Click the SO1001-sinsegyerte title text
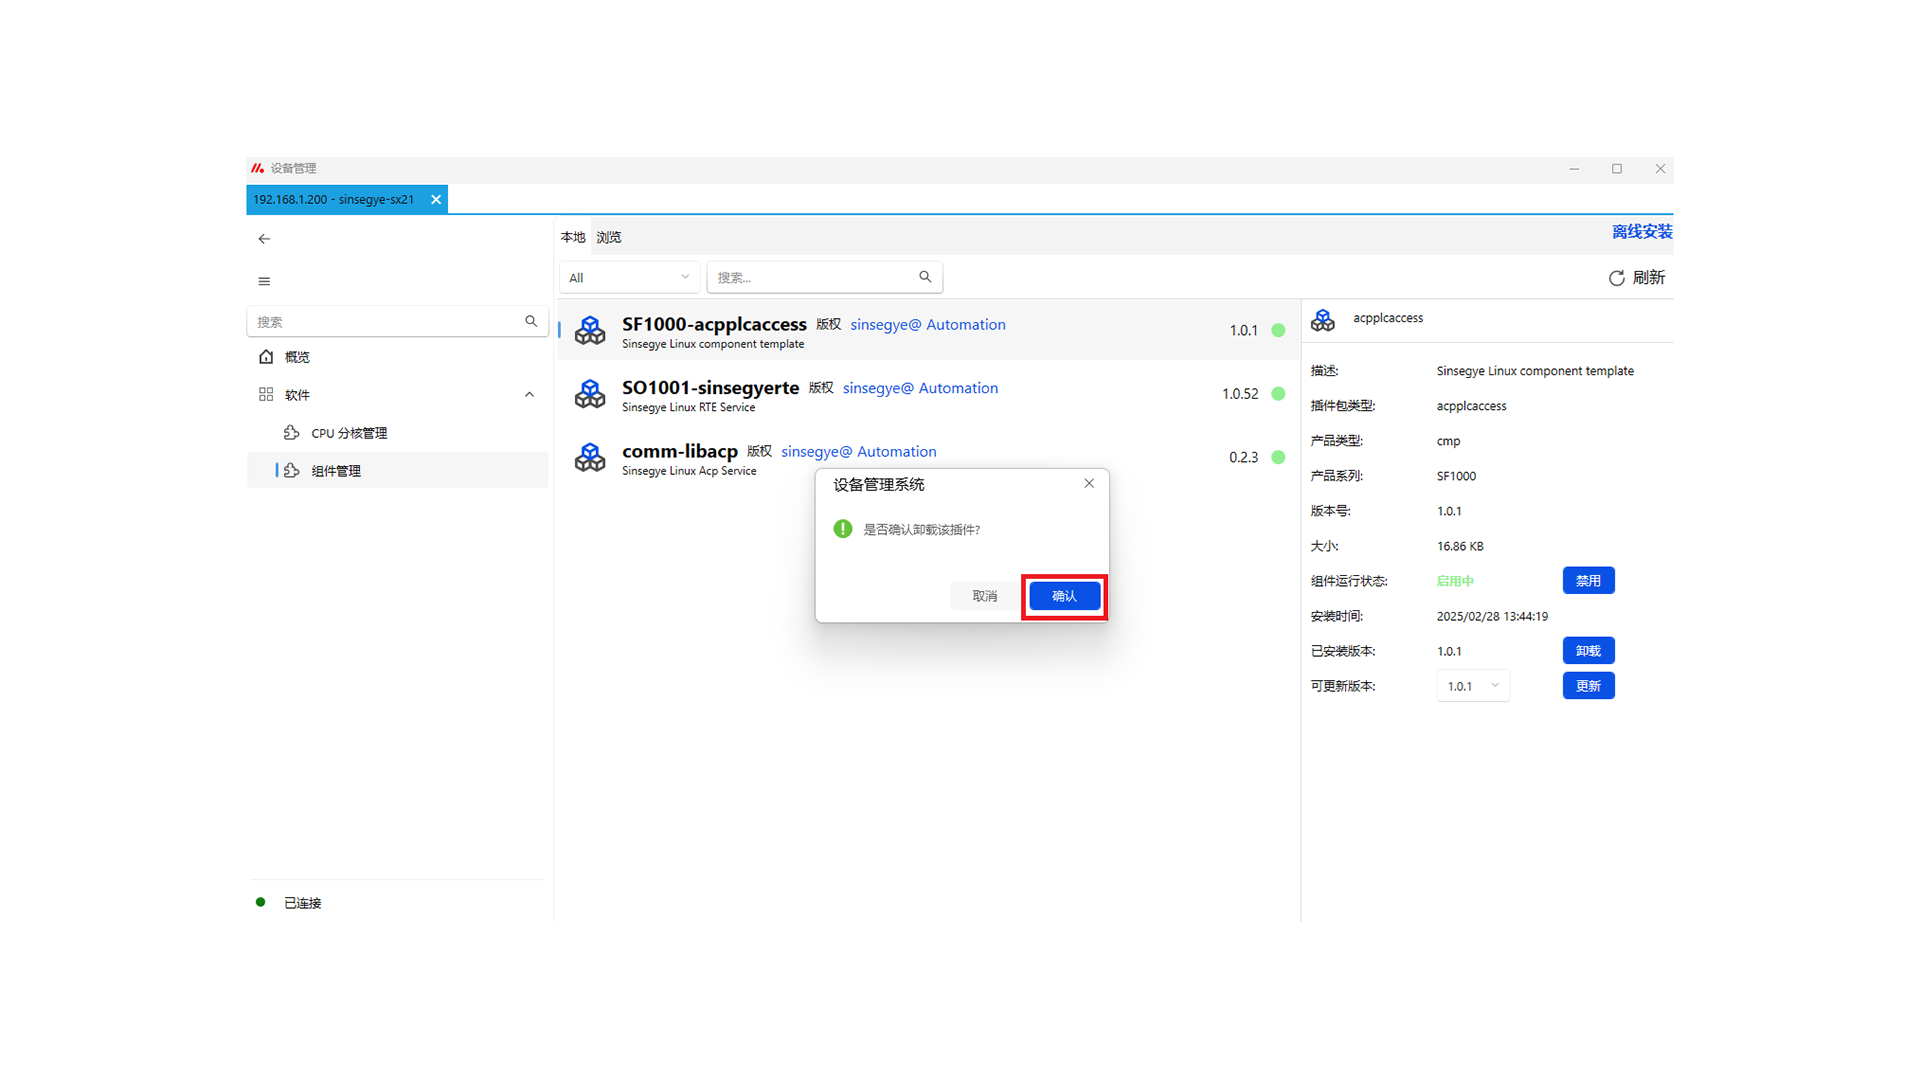This screenshot has height=1080, width=1920. (710, 388)
